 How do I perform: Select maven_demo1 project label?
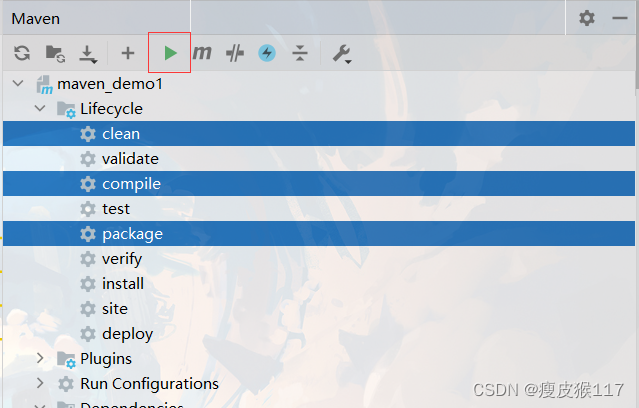click(x=110, y=84)
